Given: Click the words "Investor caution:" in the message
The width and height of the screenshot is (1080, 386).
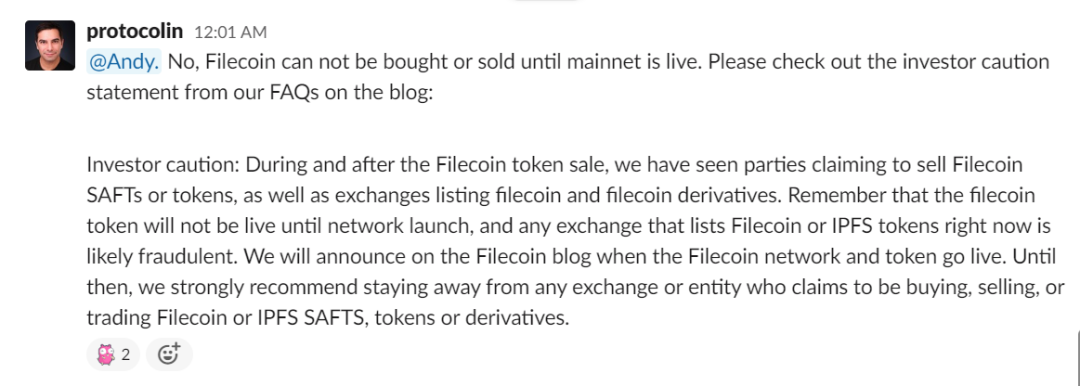Looking at the screenshot, I should [163, 166].
